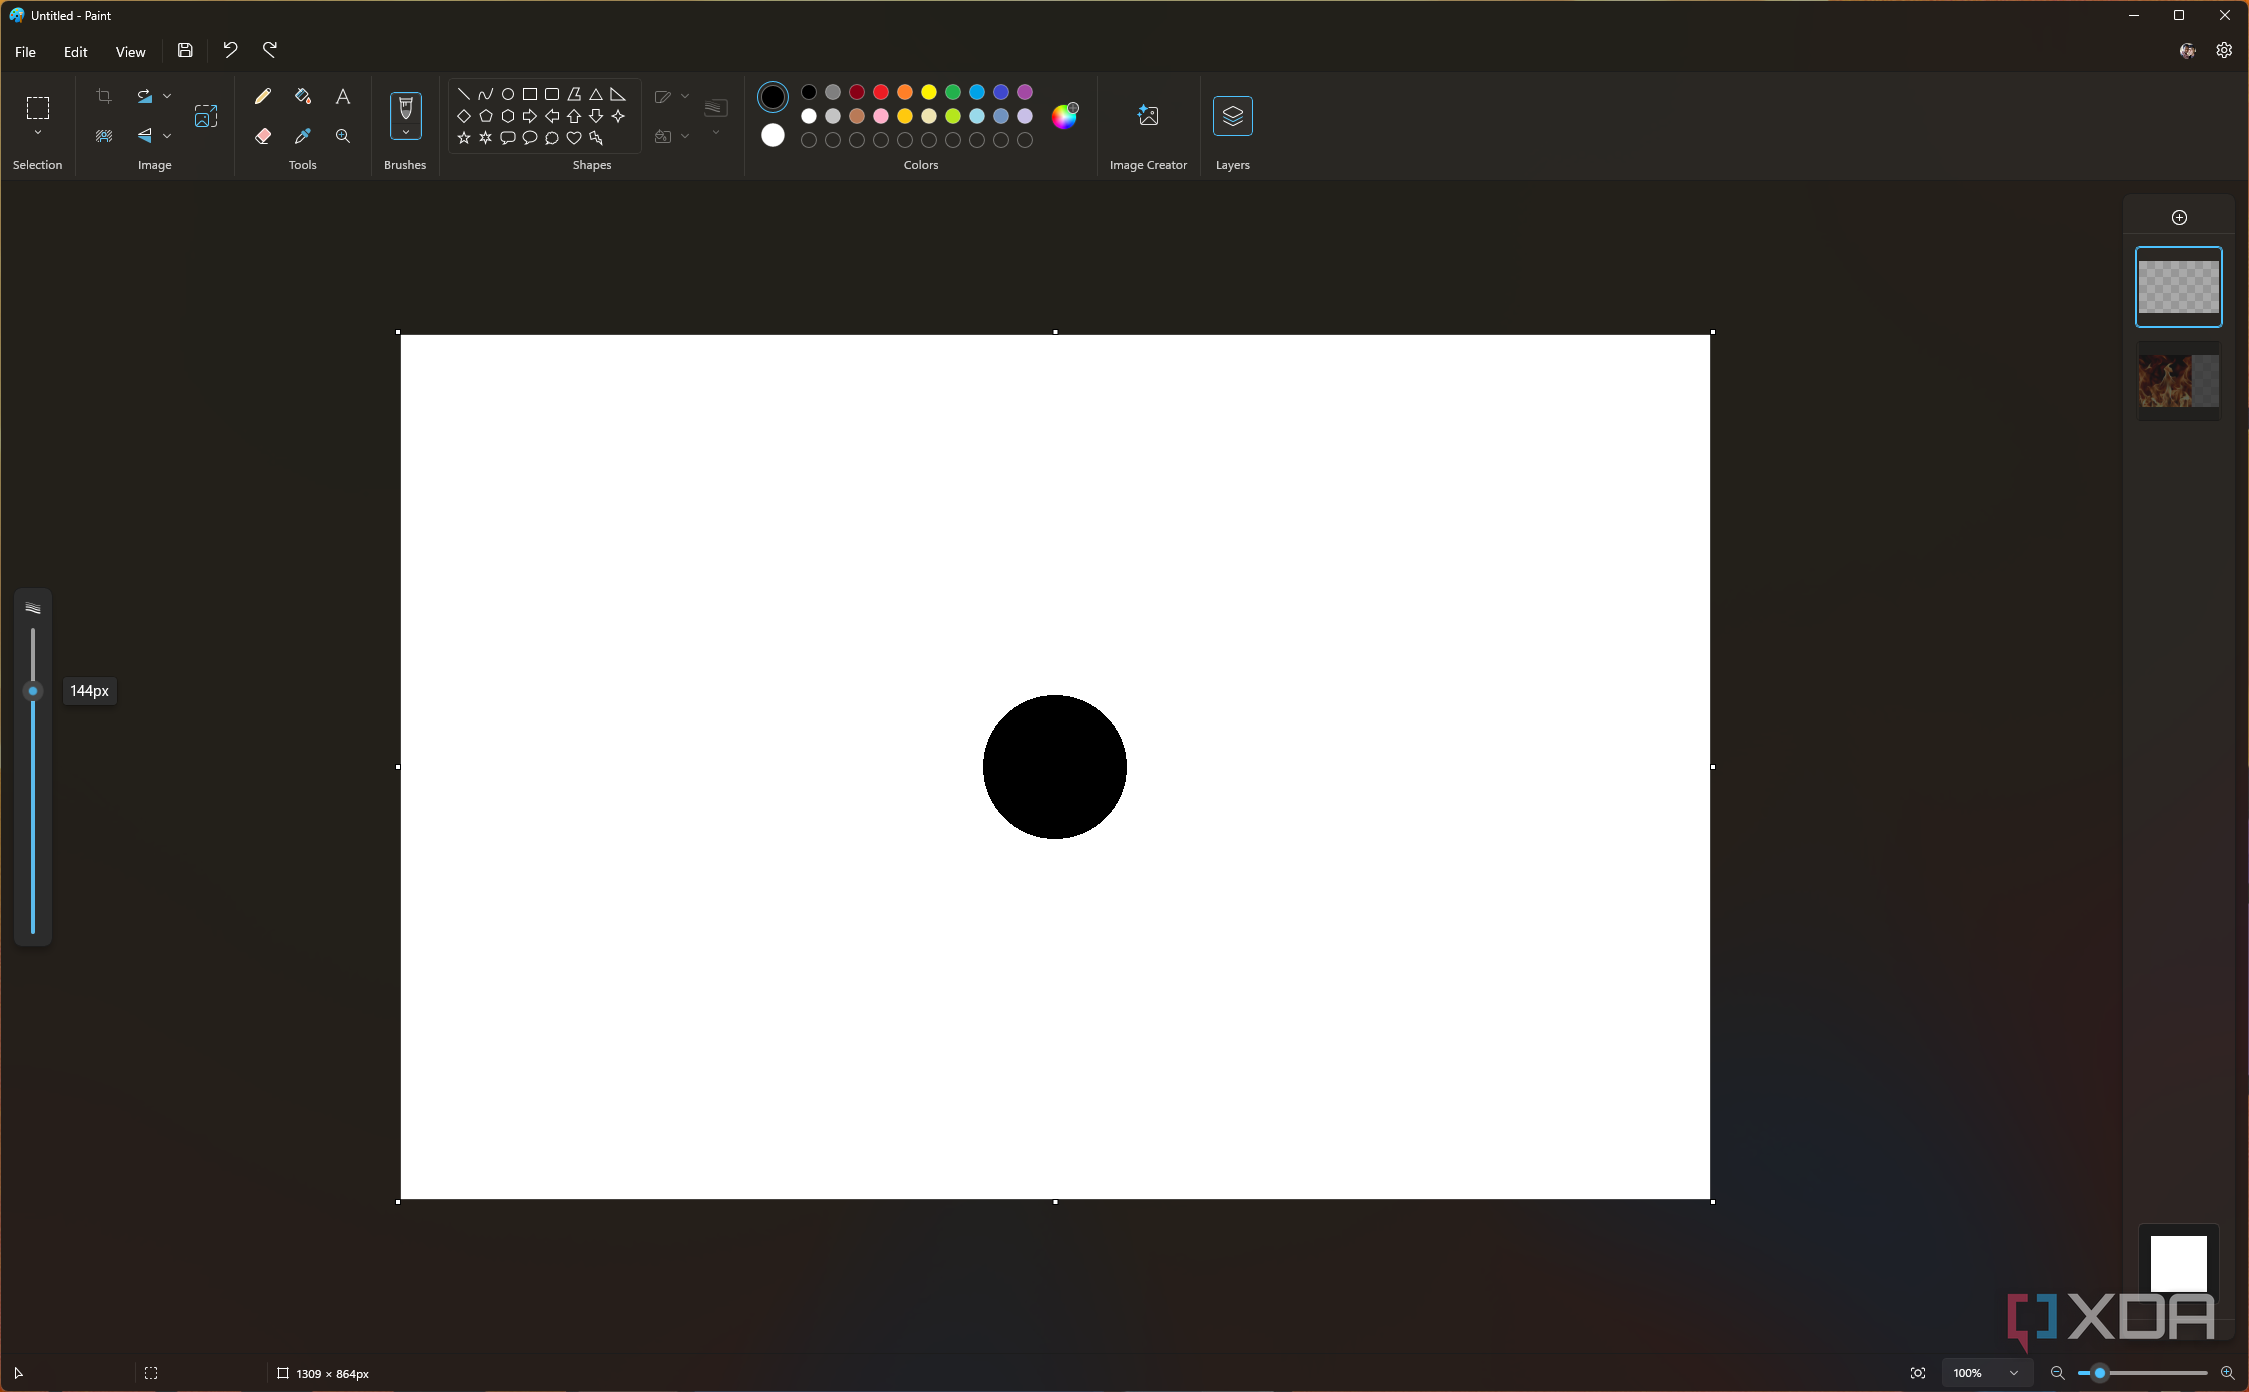Click the zoom in magnifier button
The width and height of the screenshot is (2249, 1392).
(2227, 1373)
